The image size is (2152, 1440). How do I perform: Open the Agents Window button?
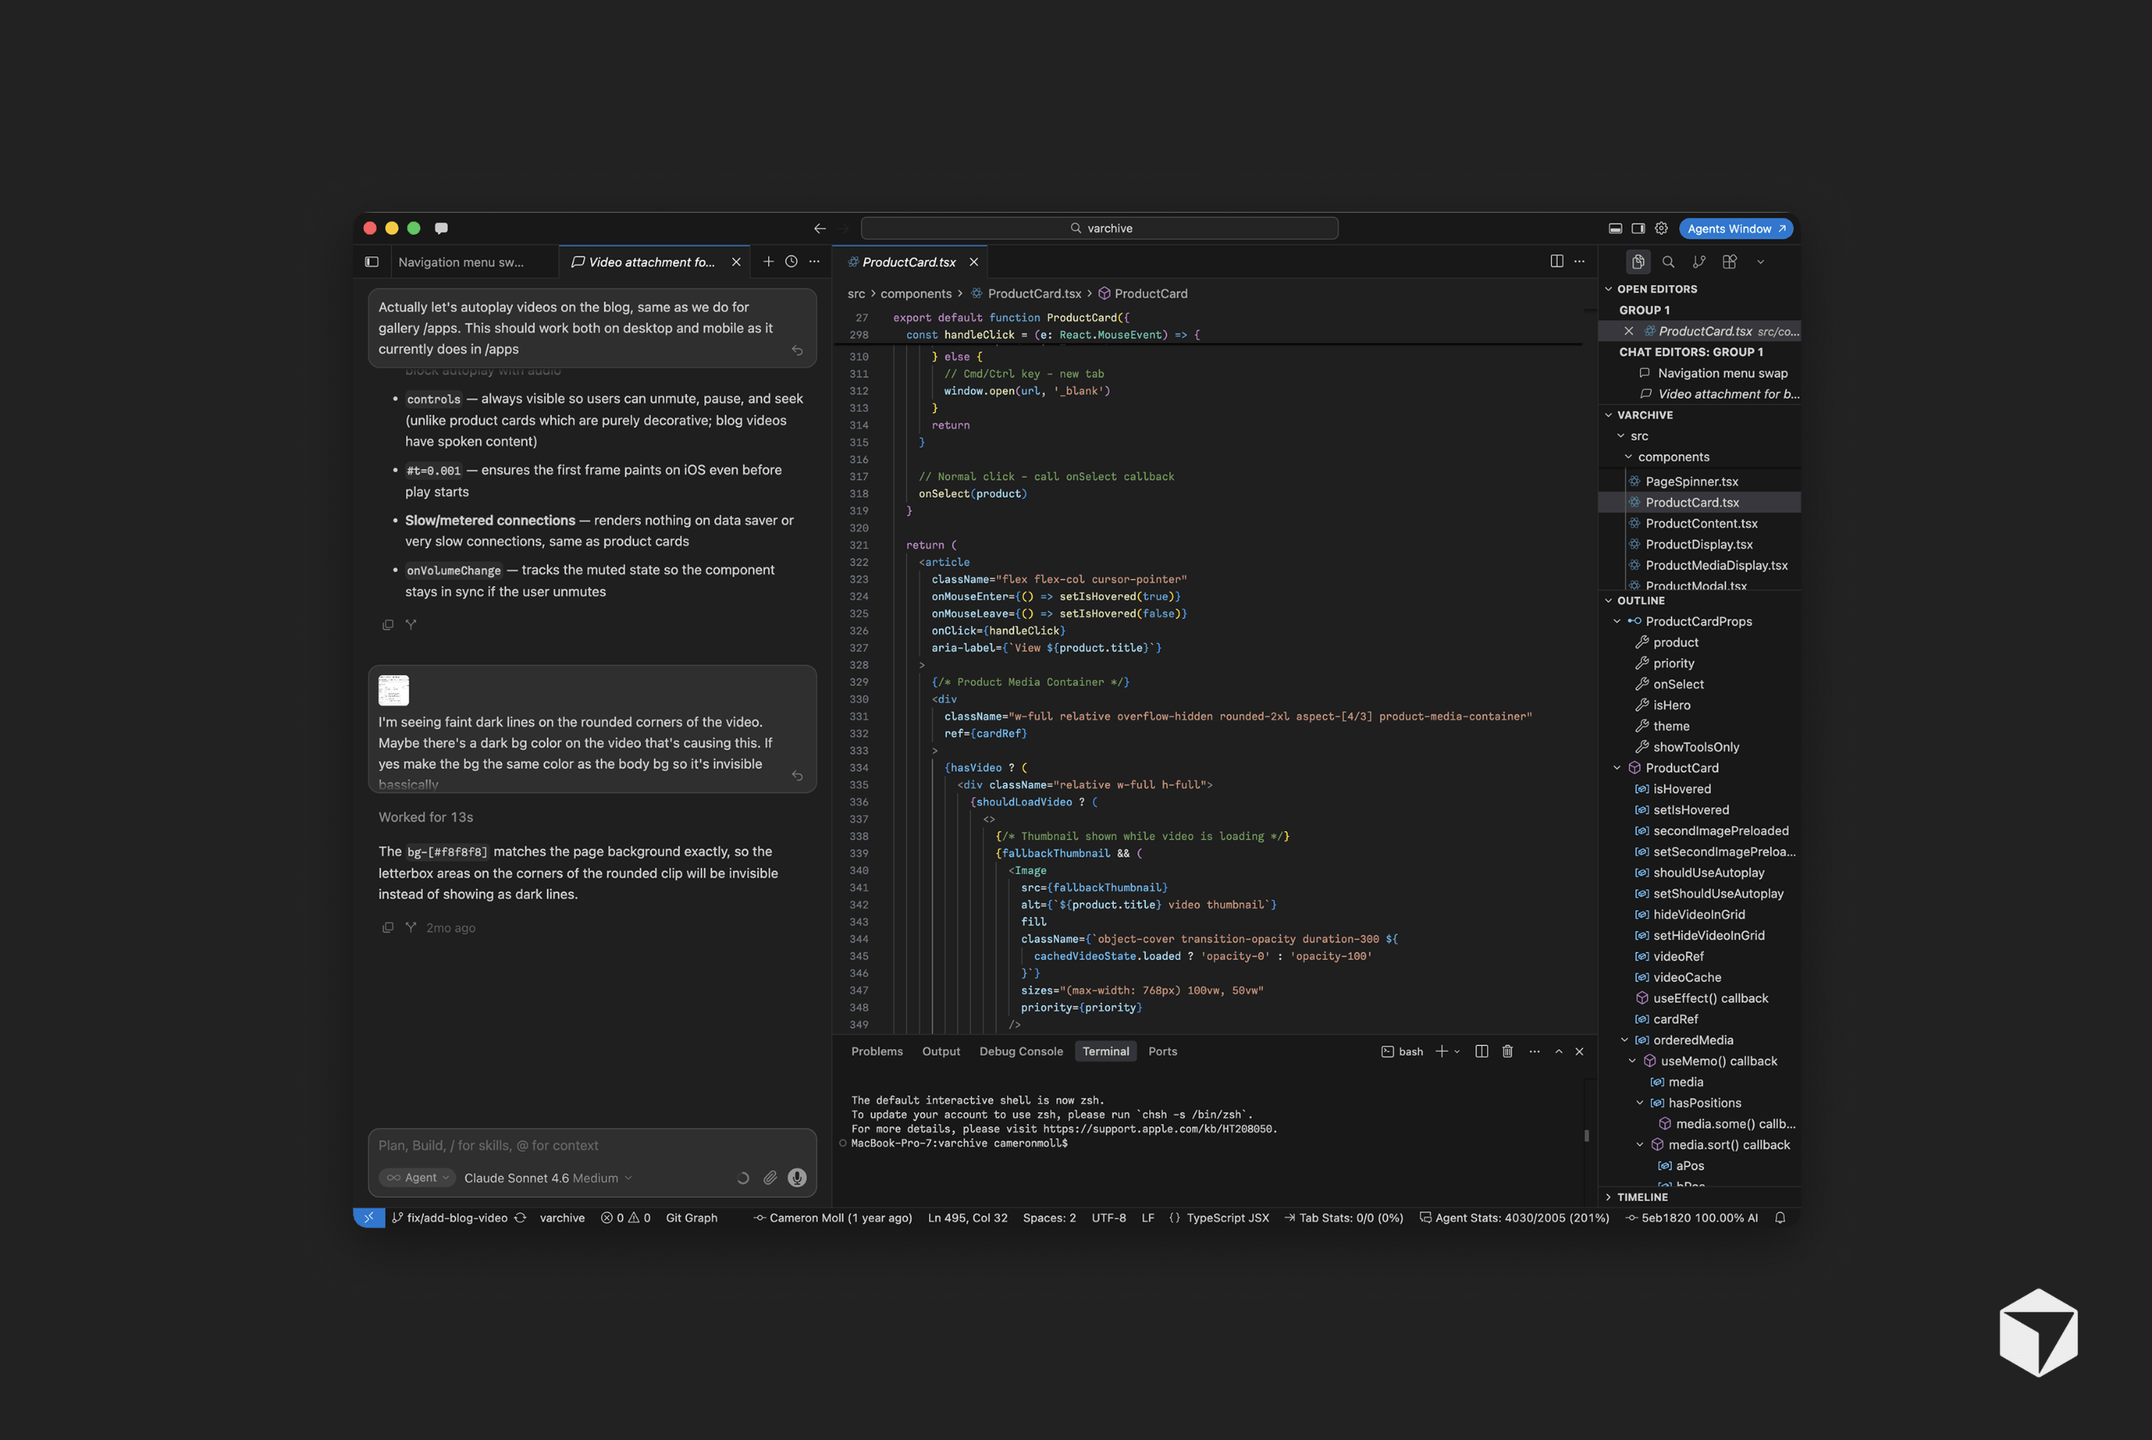[x=1736, y=228]
